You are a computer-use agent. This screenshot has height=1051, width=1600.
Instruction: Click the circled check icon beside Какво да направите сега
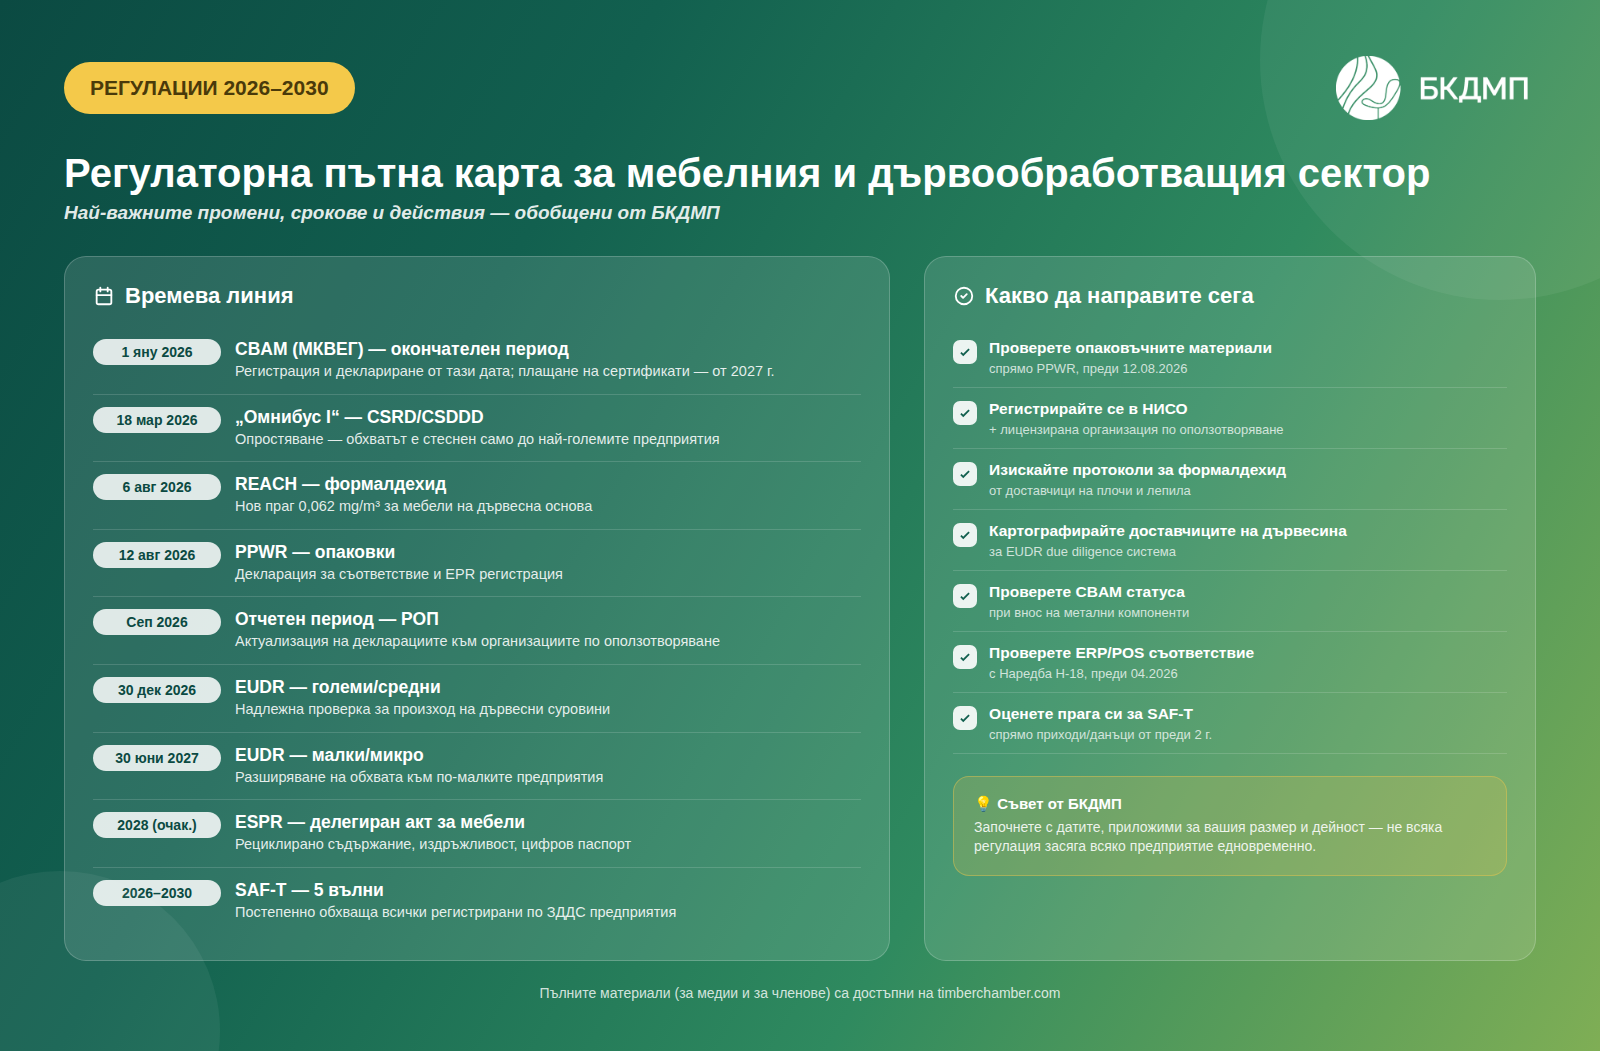point(964,296)
